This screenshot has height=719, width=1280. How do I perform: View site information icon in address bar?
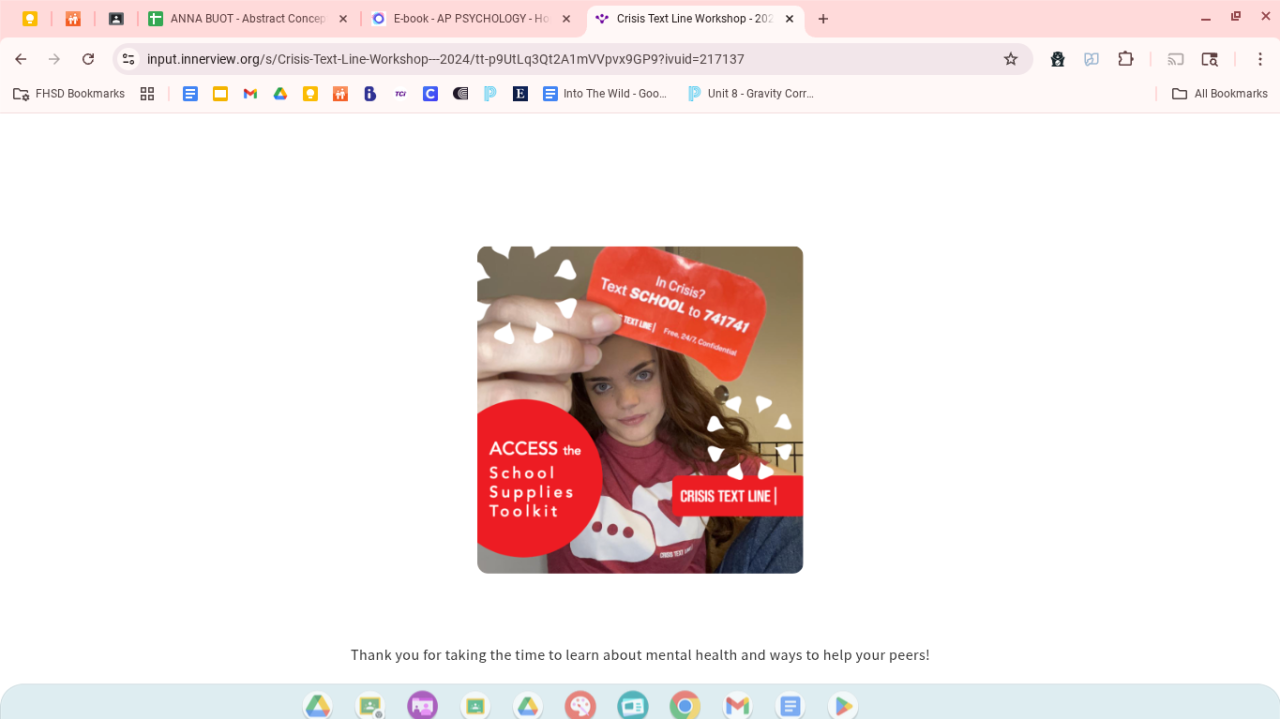point(128,59)
